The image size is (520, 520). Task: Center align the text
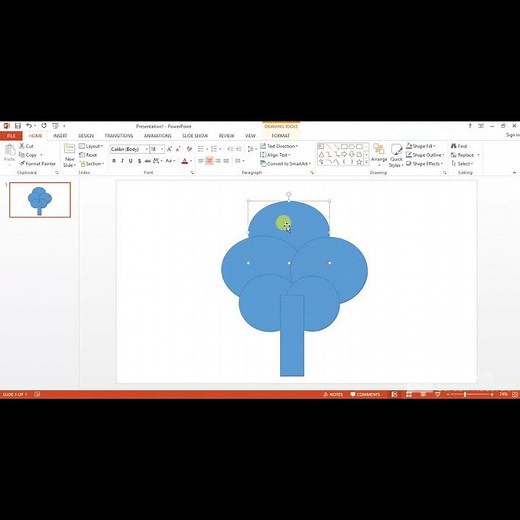[209, 161]
